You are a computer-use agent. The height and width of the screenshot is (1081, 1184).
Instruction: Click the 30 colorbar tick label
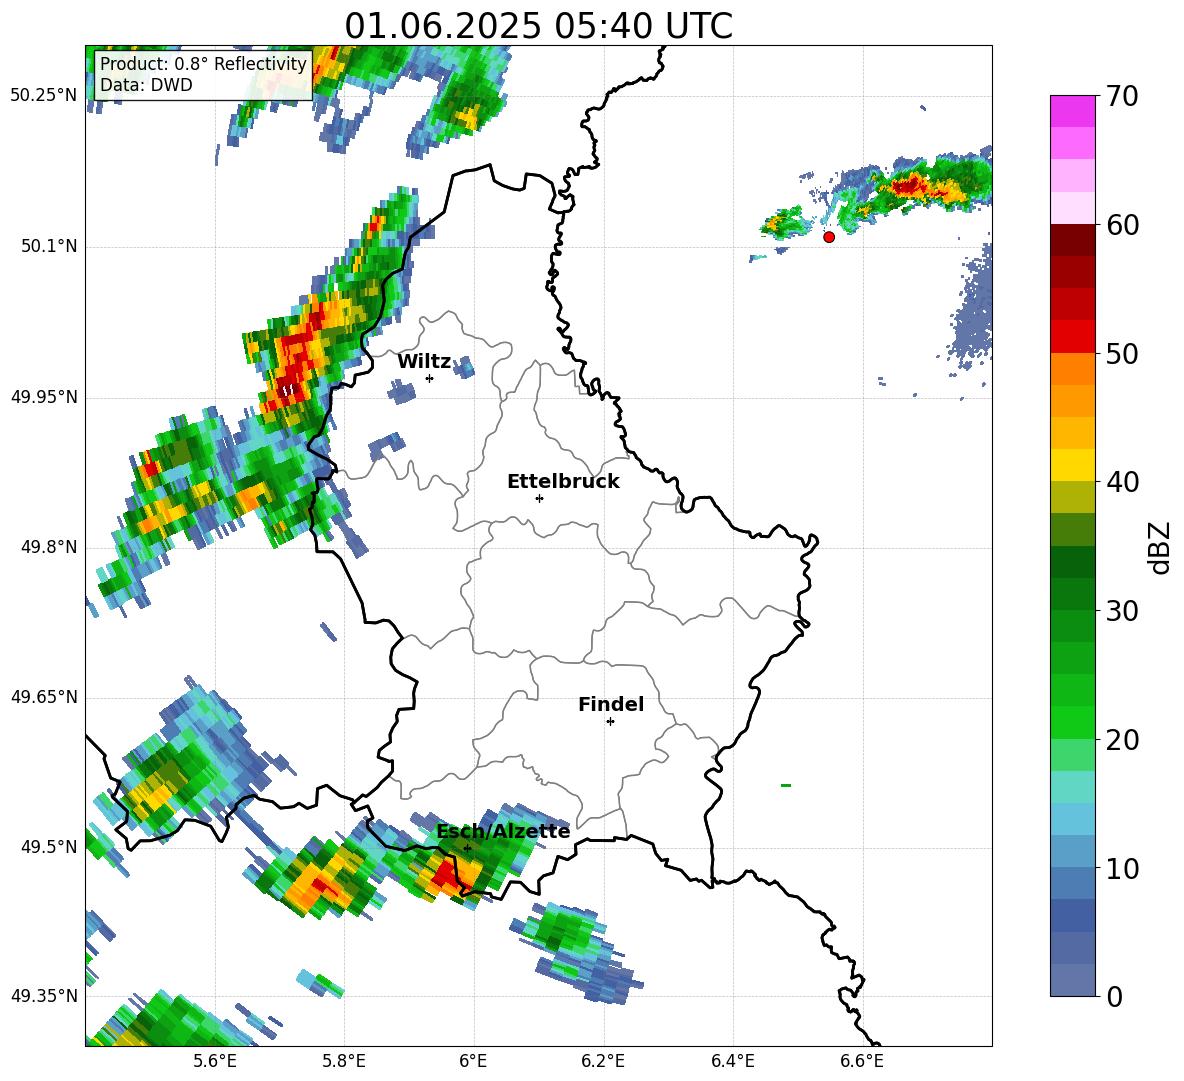pos(1121,611)
